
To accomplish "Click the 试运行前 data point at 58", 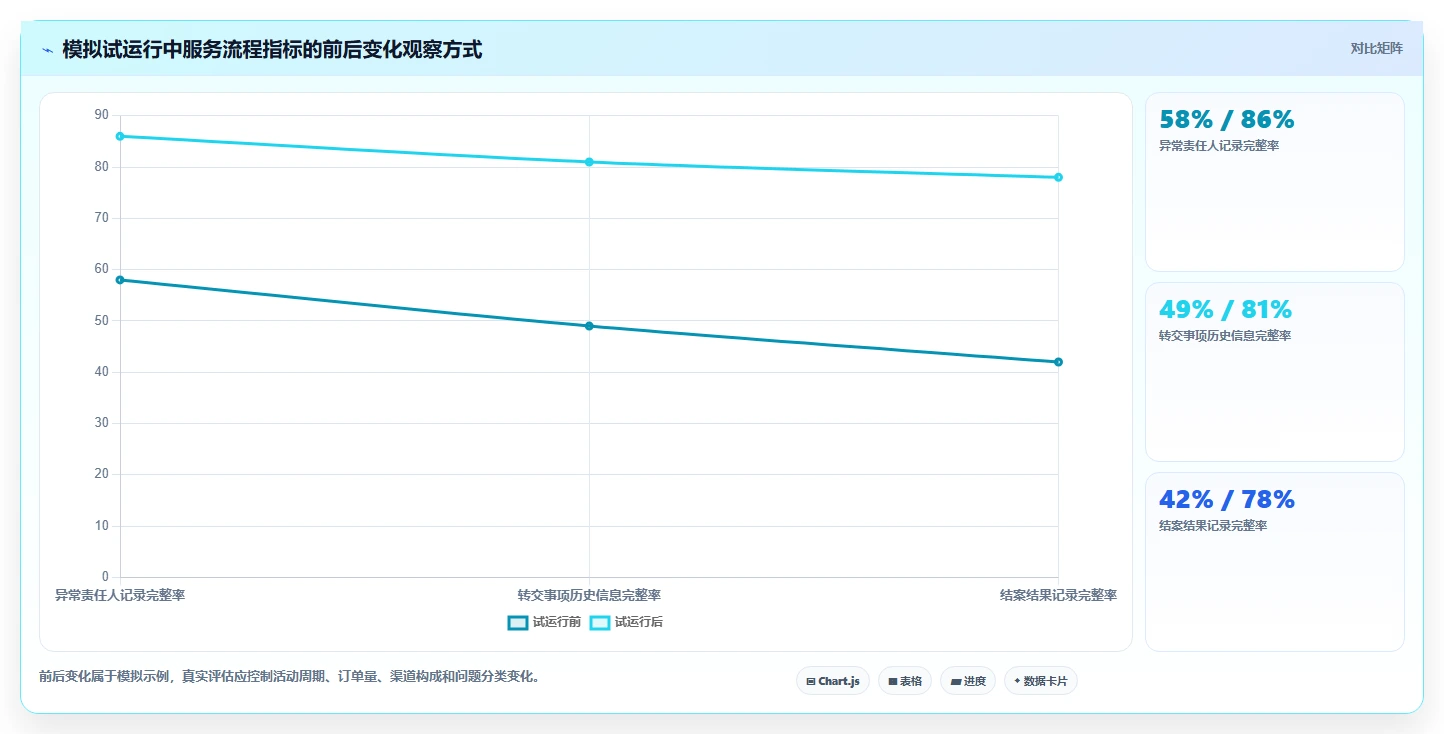I will [120, 280].
